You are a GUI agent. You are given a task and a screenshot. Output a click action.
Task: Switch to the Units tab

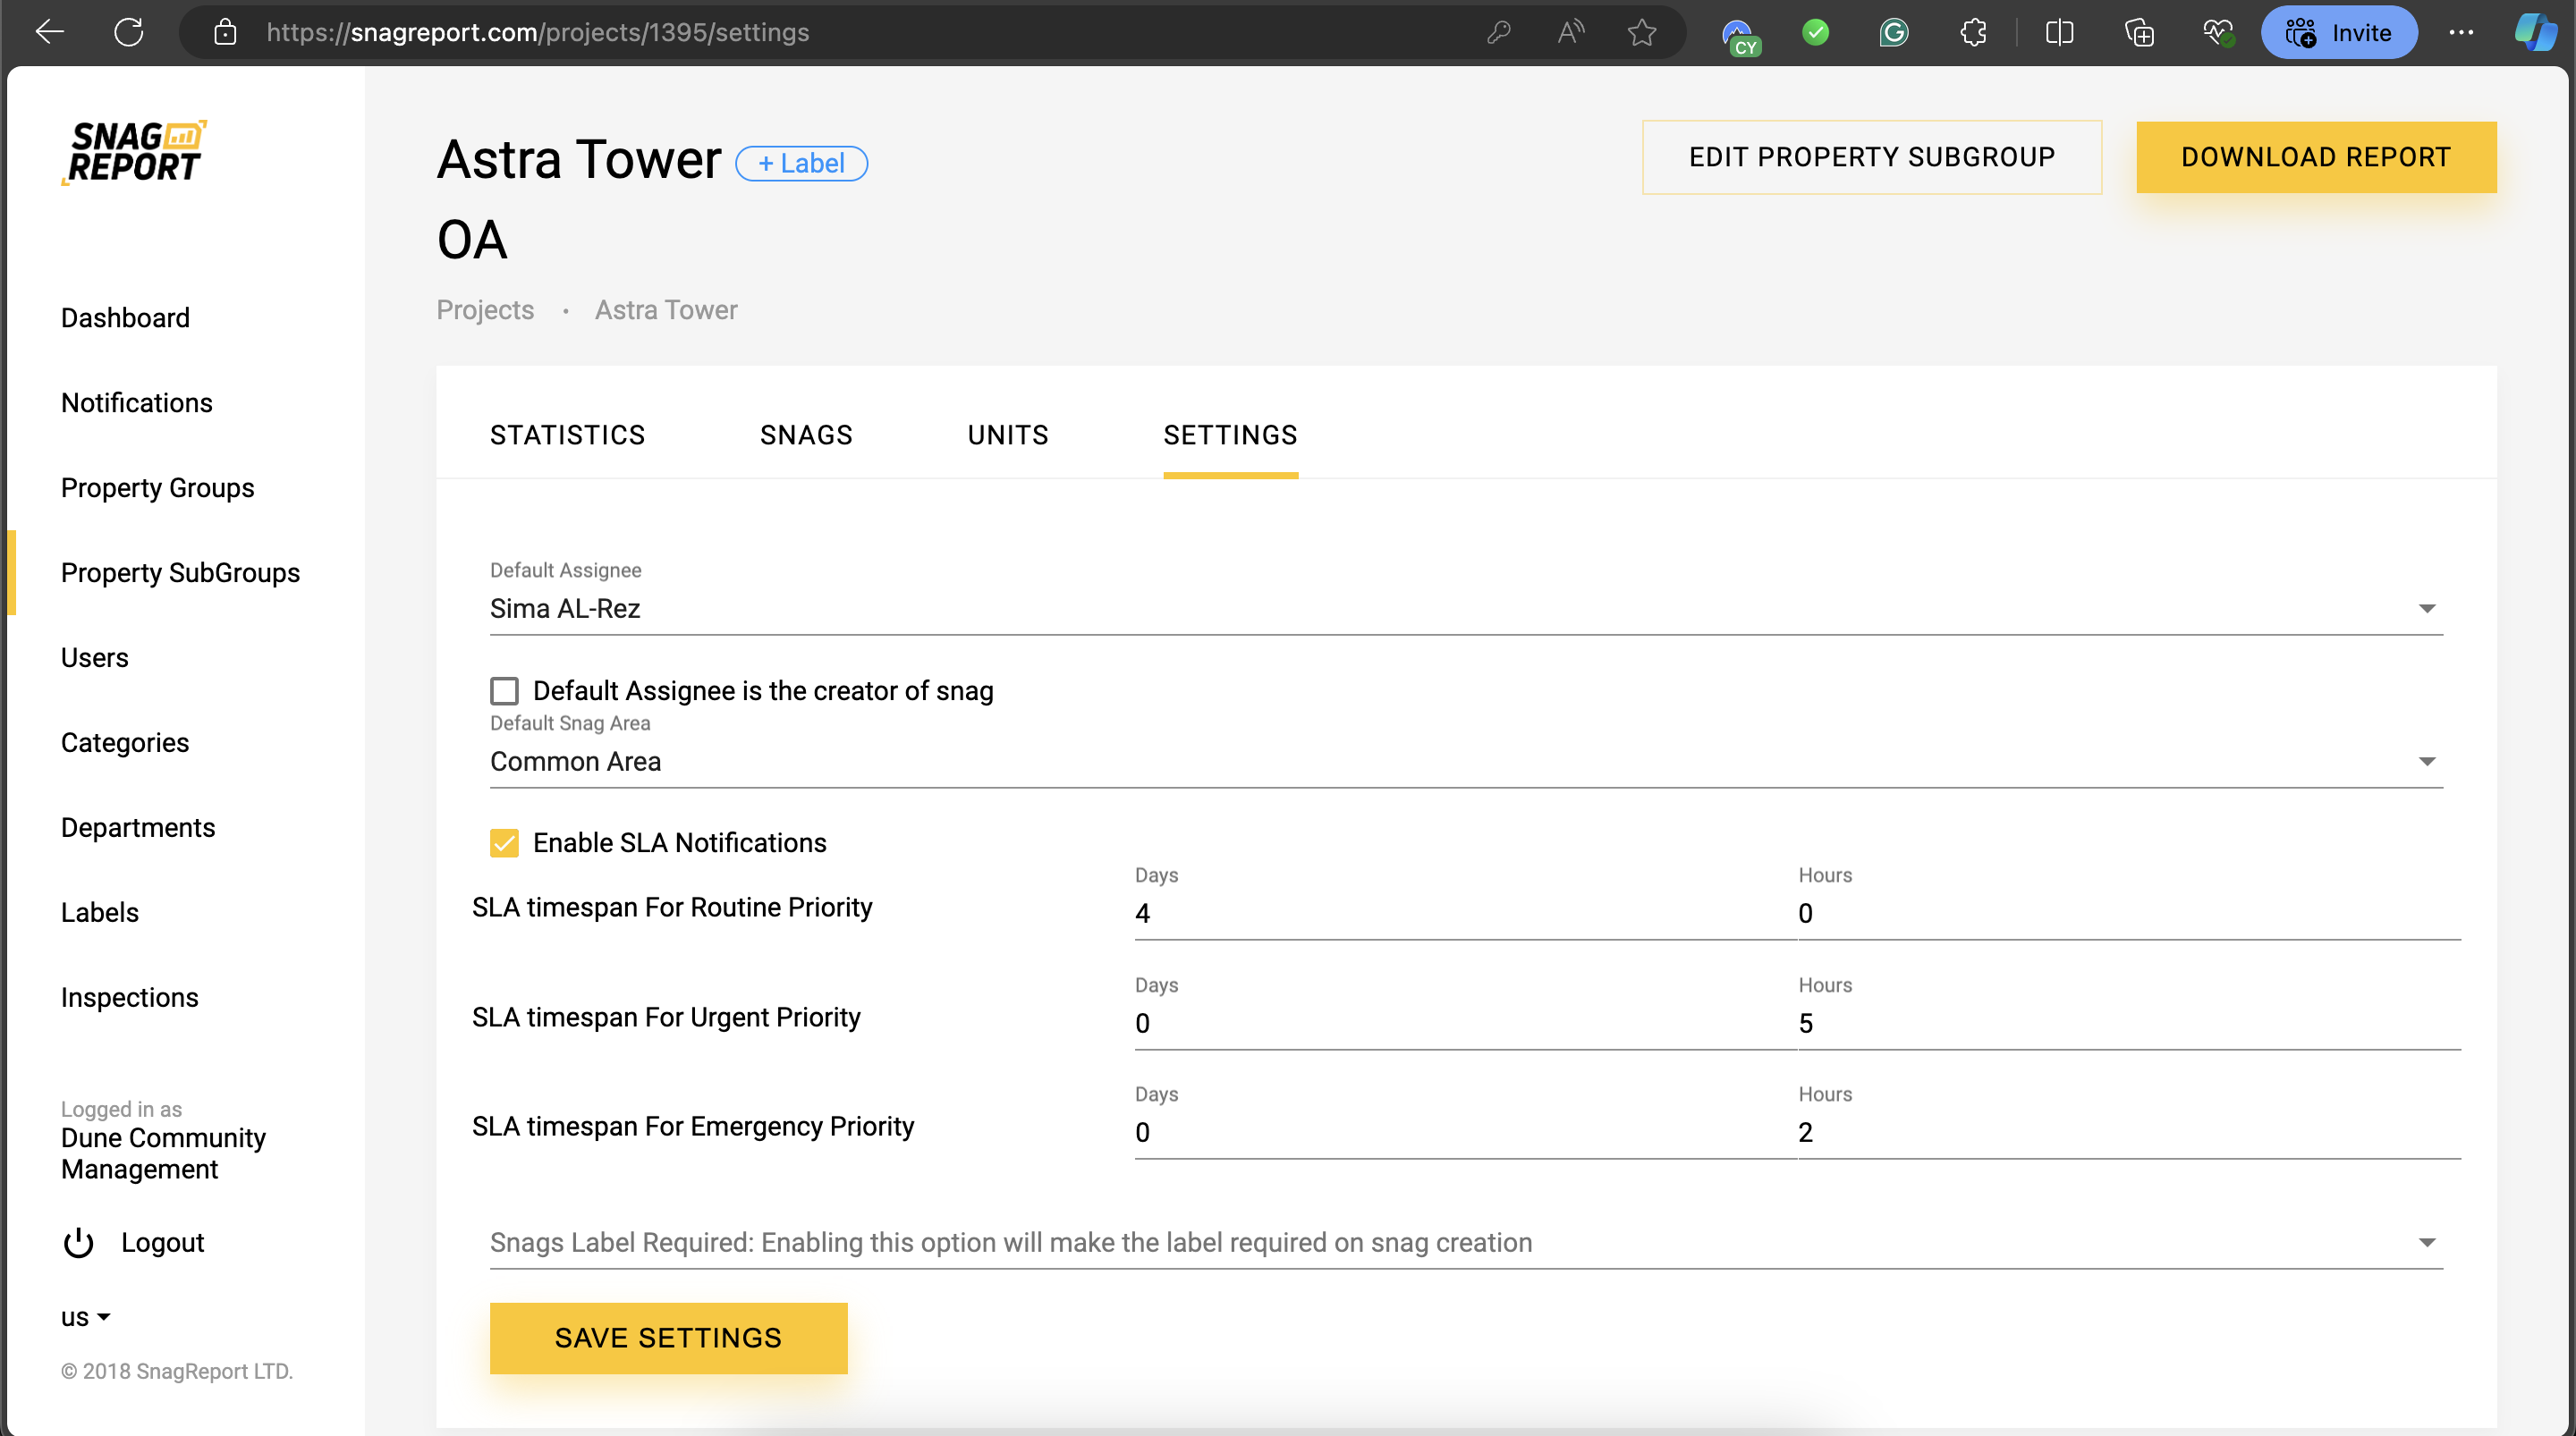pyautogui.click(x=1007, y=435)
